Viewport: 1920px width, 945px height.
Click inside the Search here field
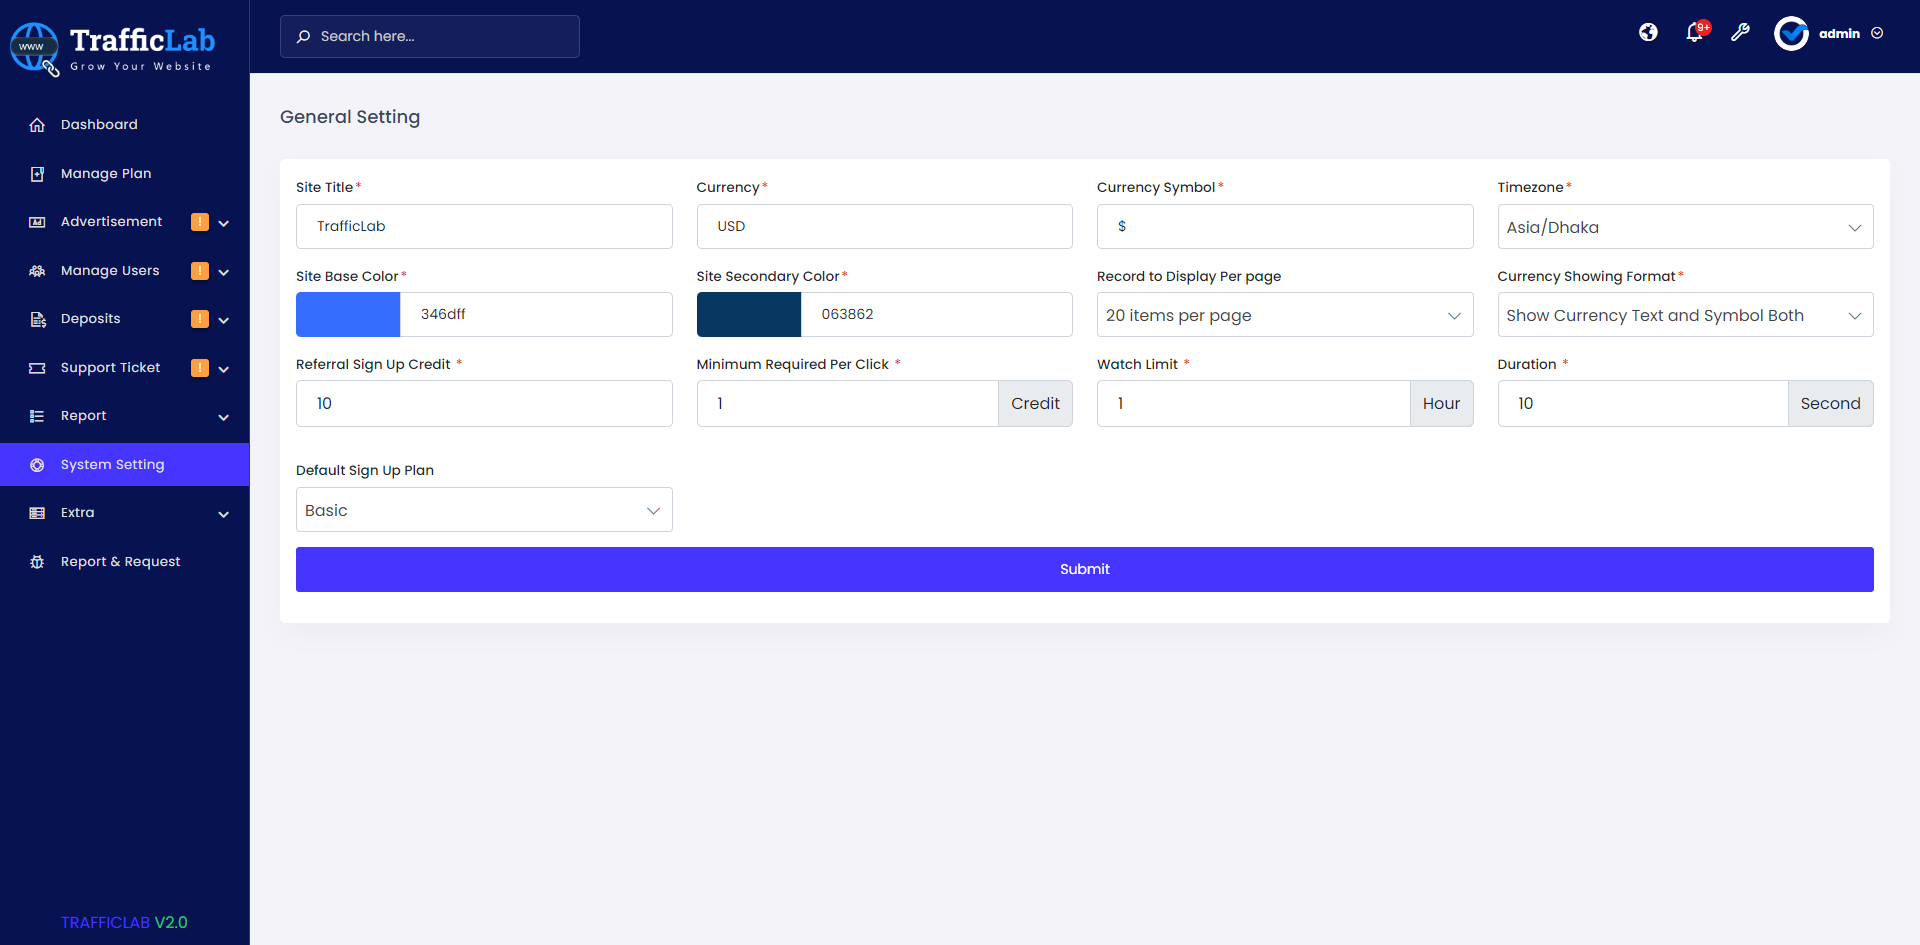click(430, 36)
